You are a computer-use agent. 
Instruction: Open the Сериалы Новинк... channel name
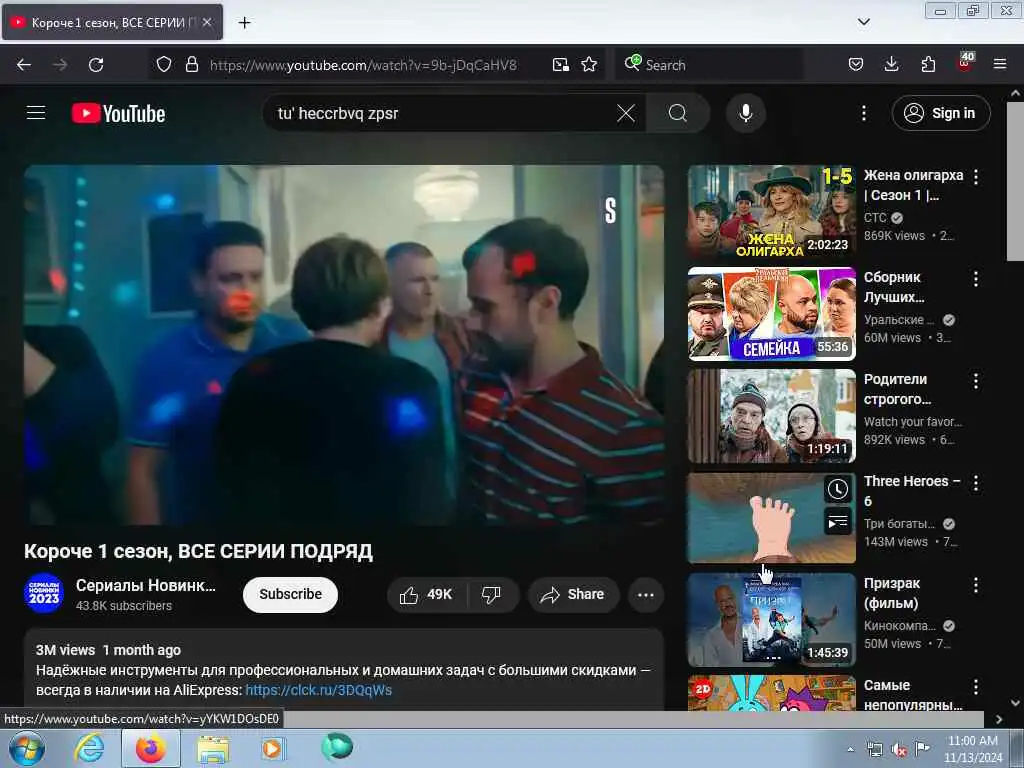tap(146, 585)
